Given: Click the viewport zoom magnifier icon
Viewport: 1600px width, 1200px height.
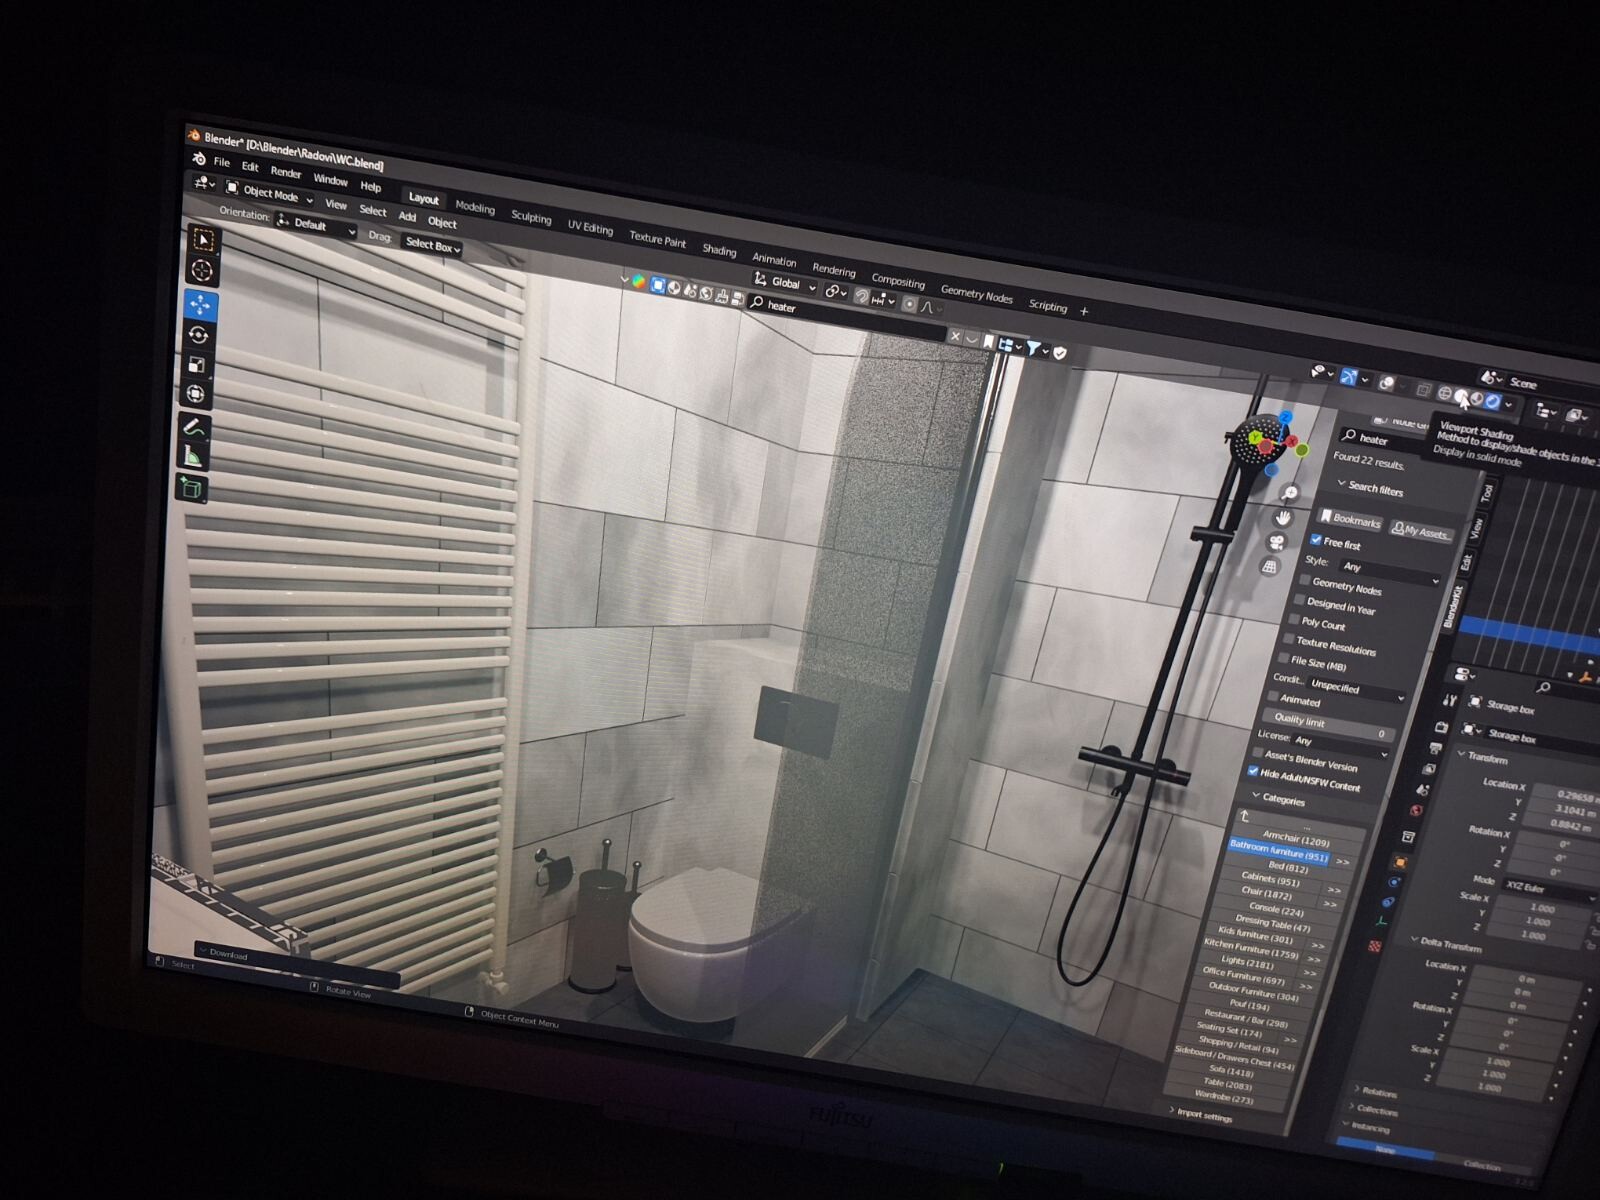Looking at the screenshot, I should tap(1289, 493).
